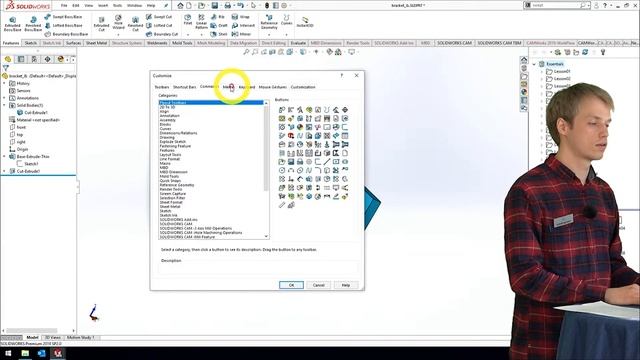Open the ConfigurationManager tab icon
Viewport: 640px width, 360px height.
34,59
